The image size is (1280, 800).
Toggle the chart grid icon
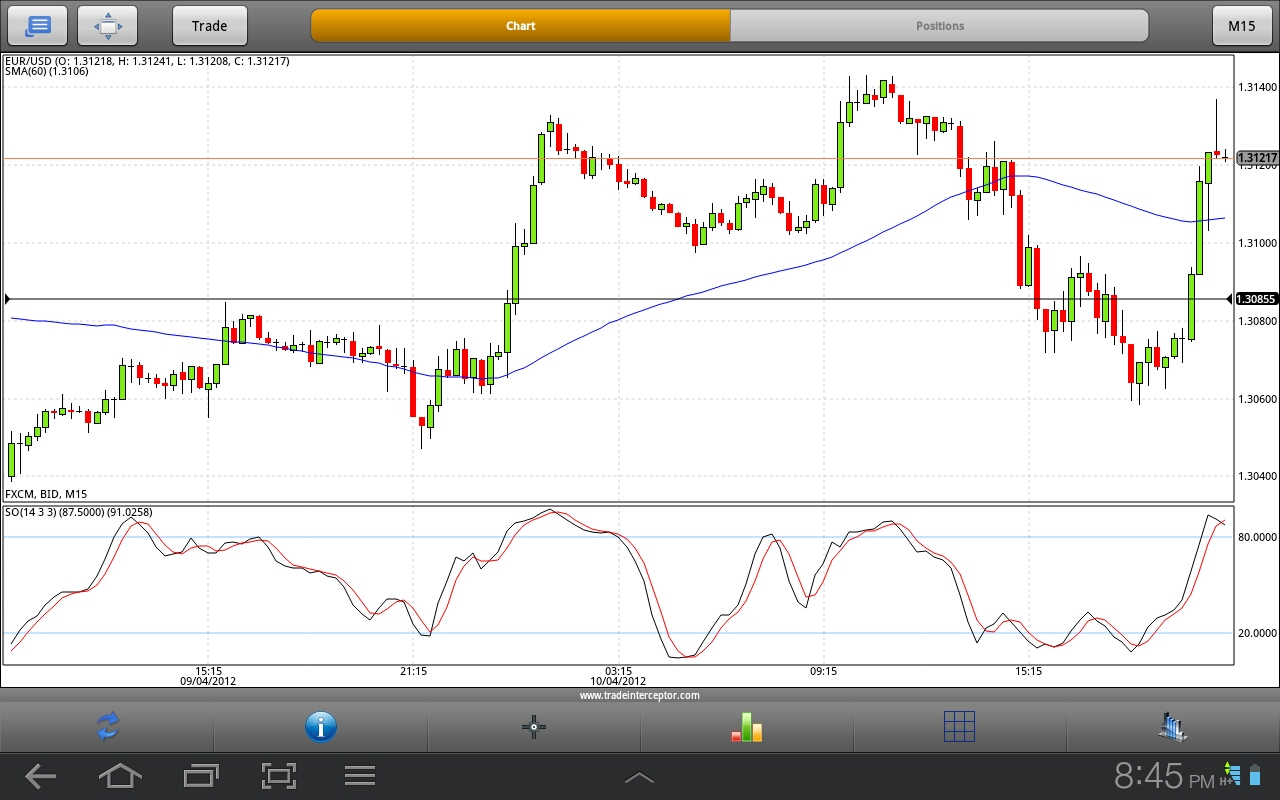[x=959, y=727]
